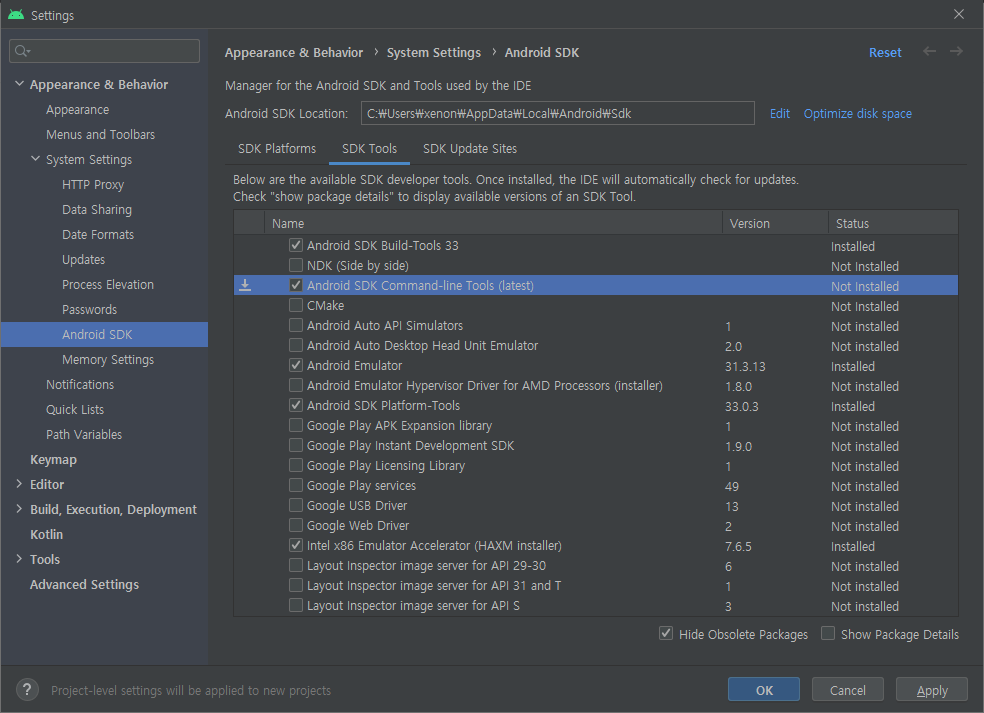Click the Status column header

point(894,223)
